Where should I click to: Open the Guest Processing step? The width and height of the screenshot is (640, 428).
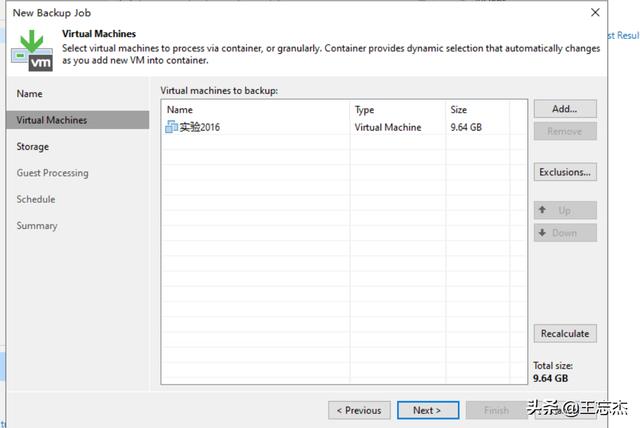click(52, 173)
